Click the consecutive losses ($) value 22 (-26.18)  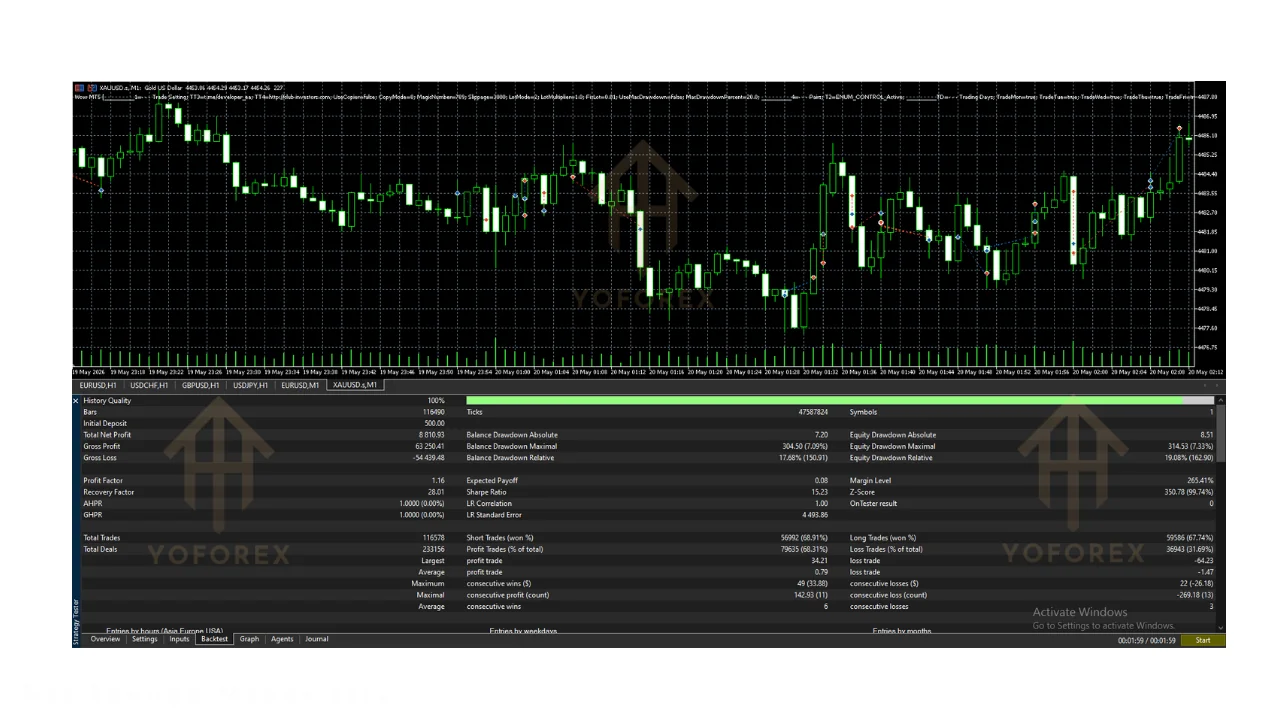tap(1198, 584)
